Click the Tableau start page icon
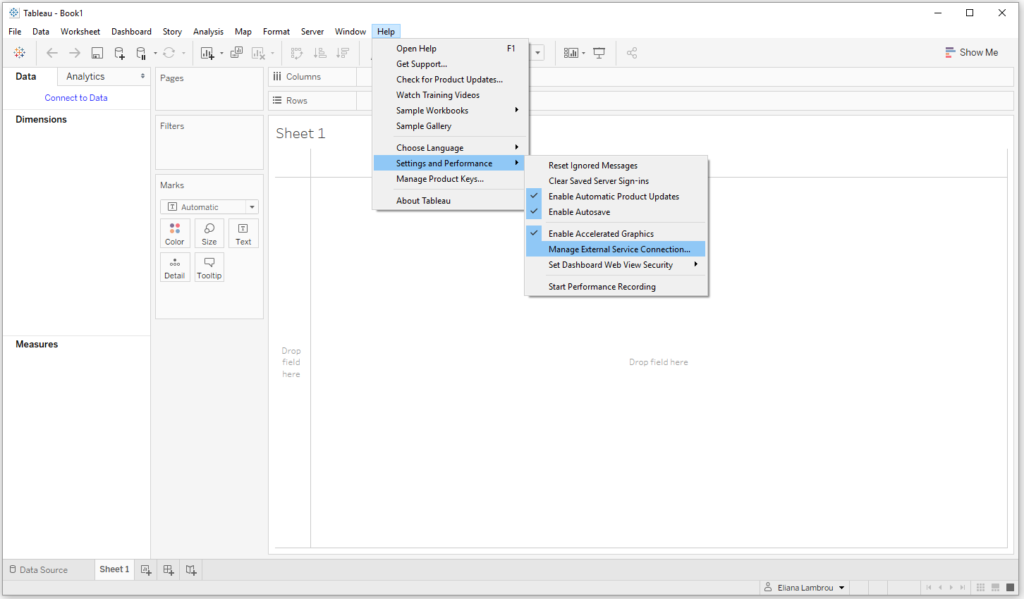Image resolution: width=1024 pixels, height=599 pixels. coord(19,52)
